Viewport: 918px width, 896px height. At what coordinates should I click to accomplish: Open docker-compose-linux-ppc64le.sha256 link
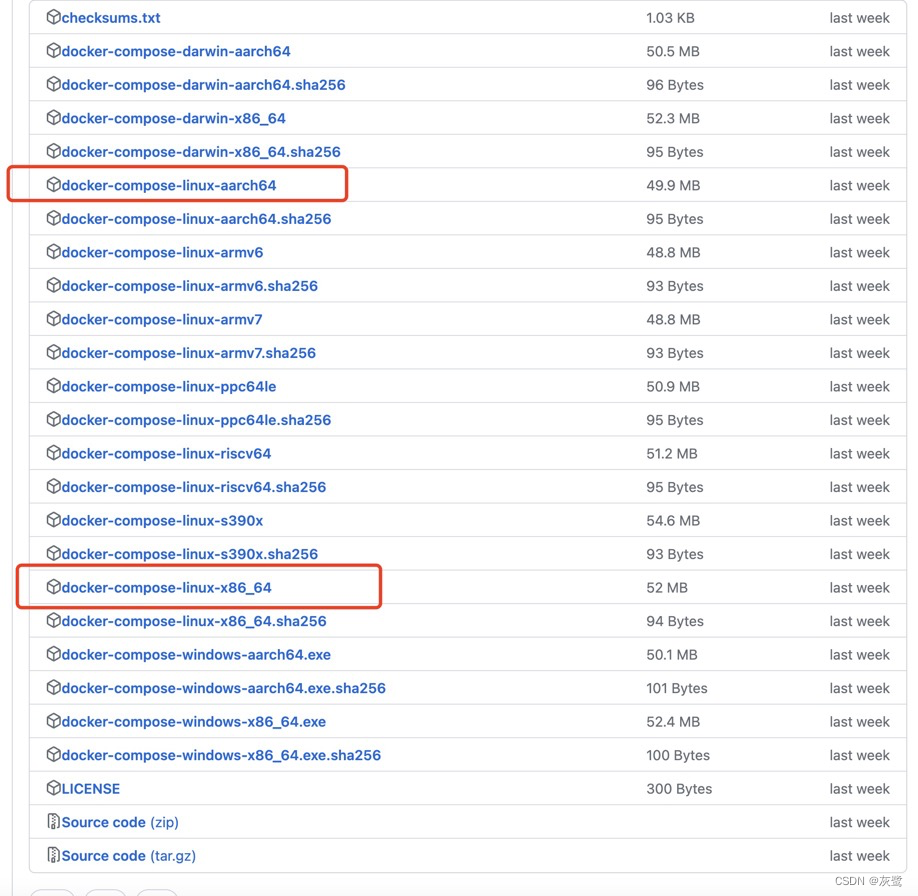click(x=196, y=420)
